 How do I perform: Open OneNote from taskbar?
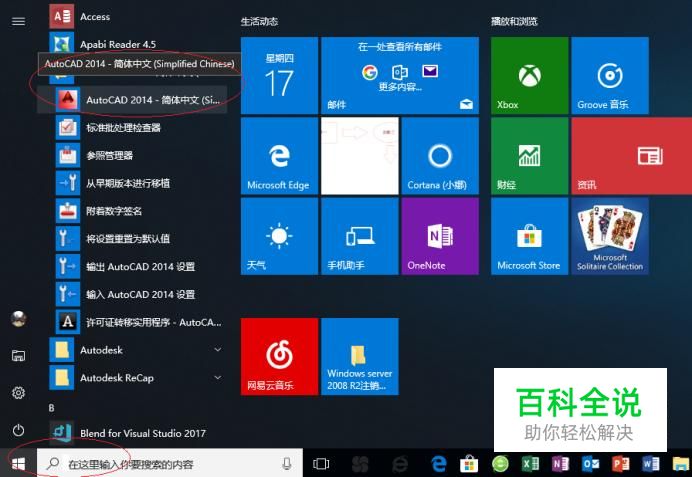(560, 464)
